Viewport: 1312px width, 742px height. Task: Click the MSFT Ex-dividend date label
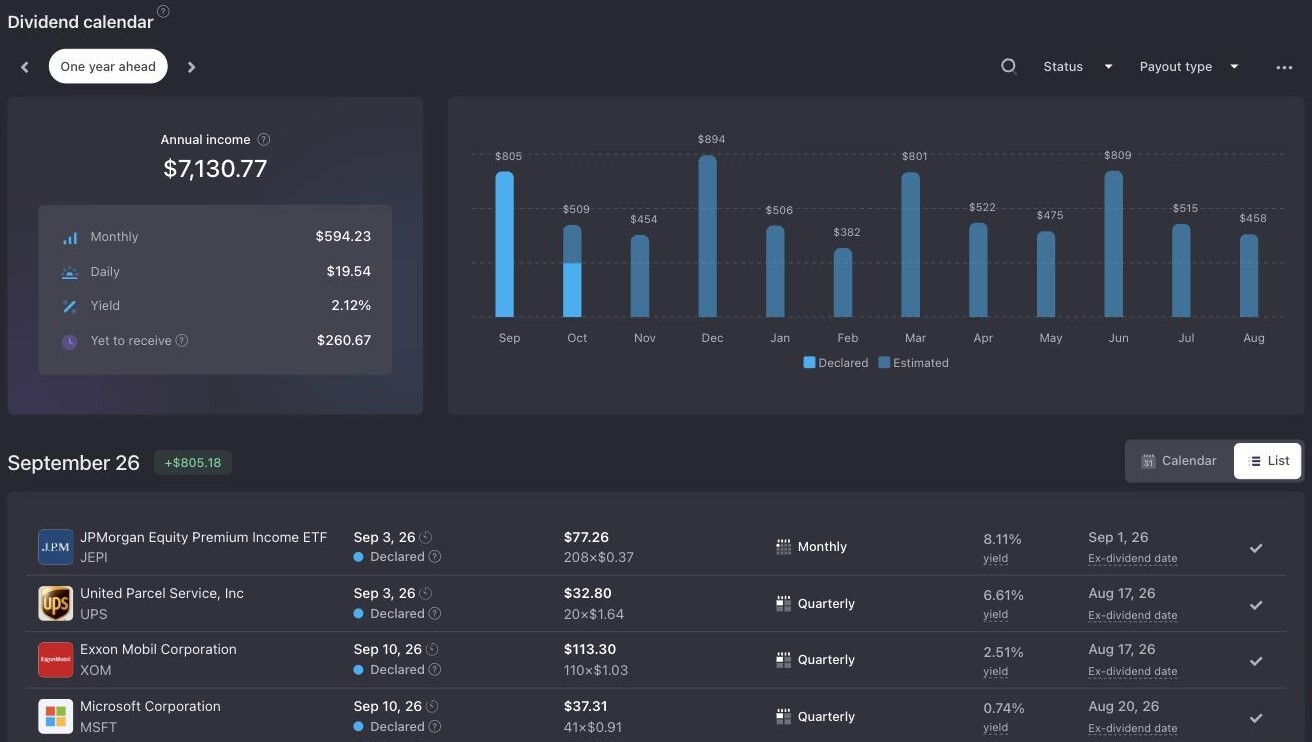1133,729
